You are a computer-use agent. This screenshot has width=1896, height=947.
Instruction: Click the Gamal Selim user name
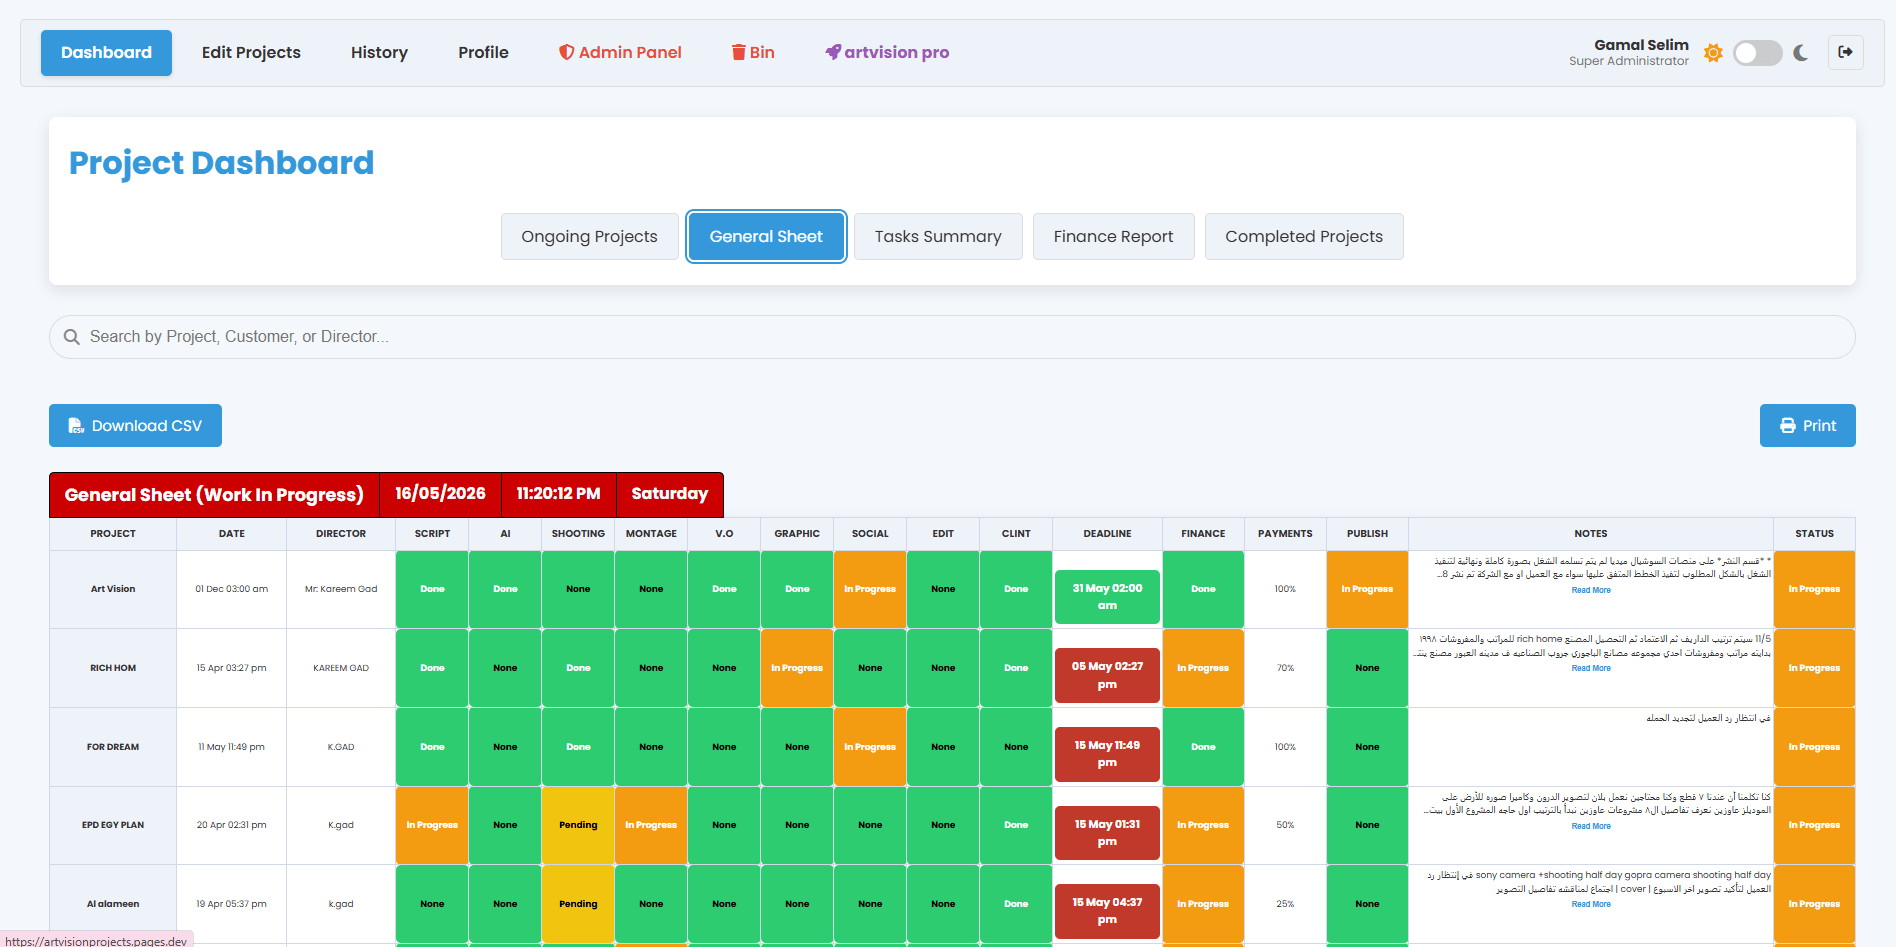click(x=1641, y=45)
